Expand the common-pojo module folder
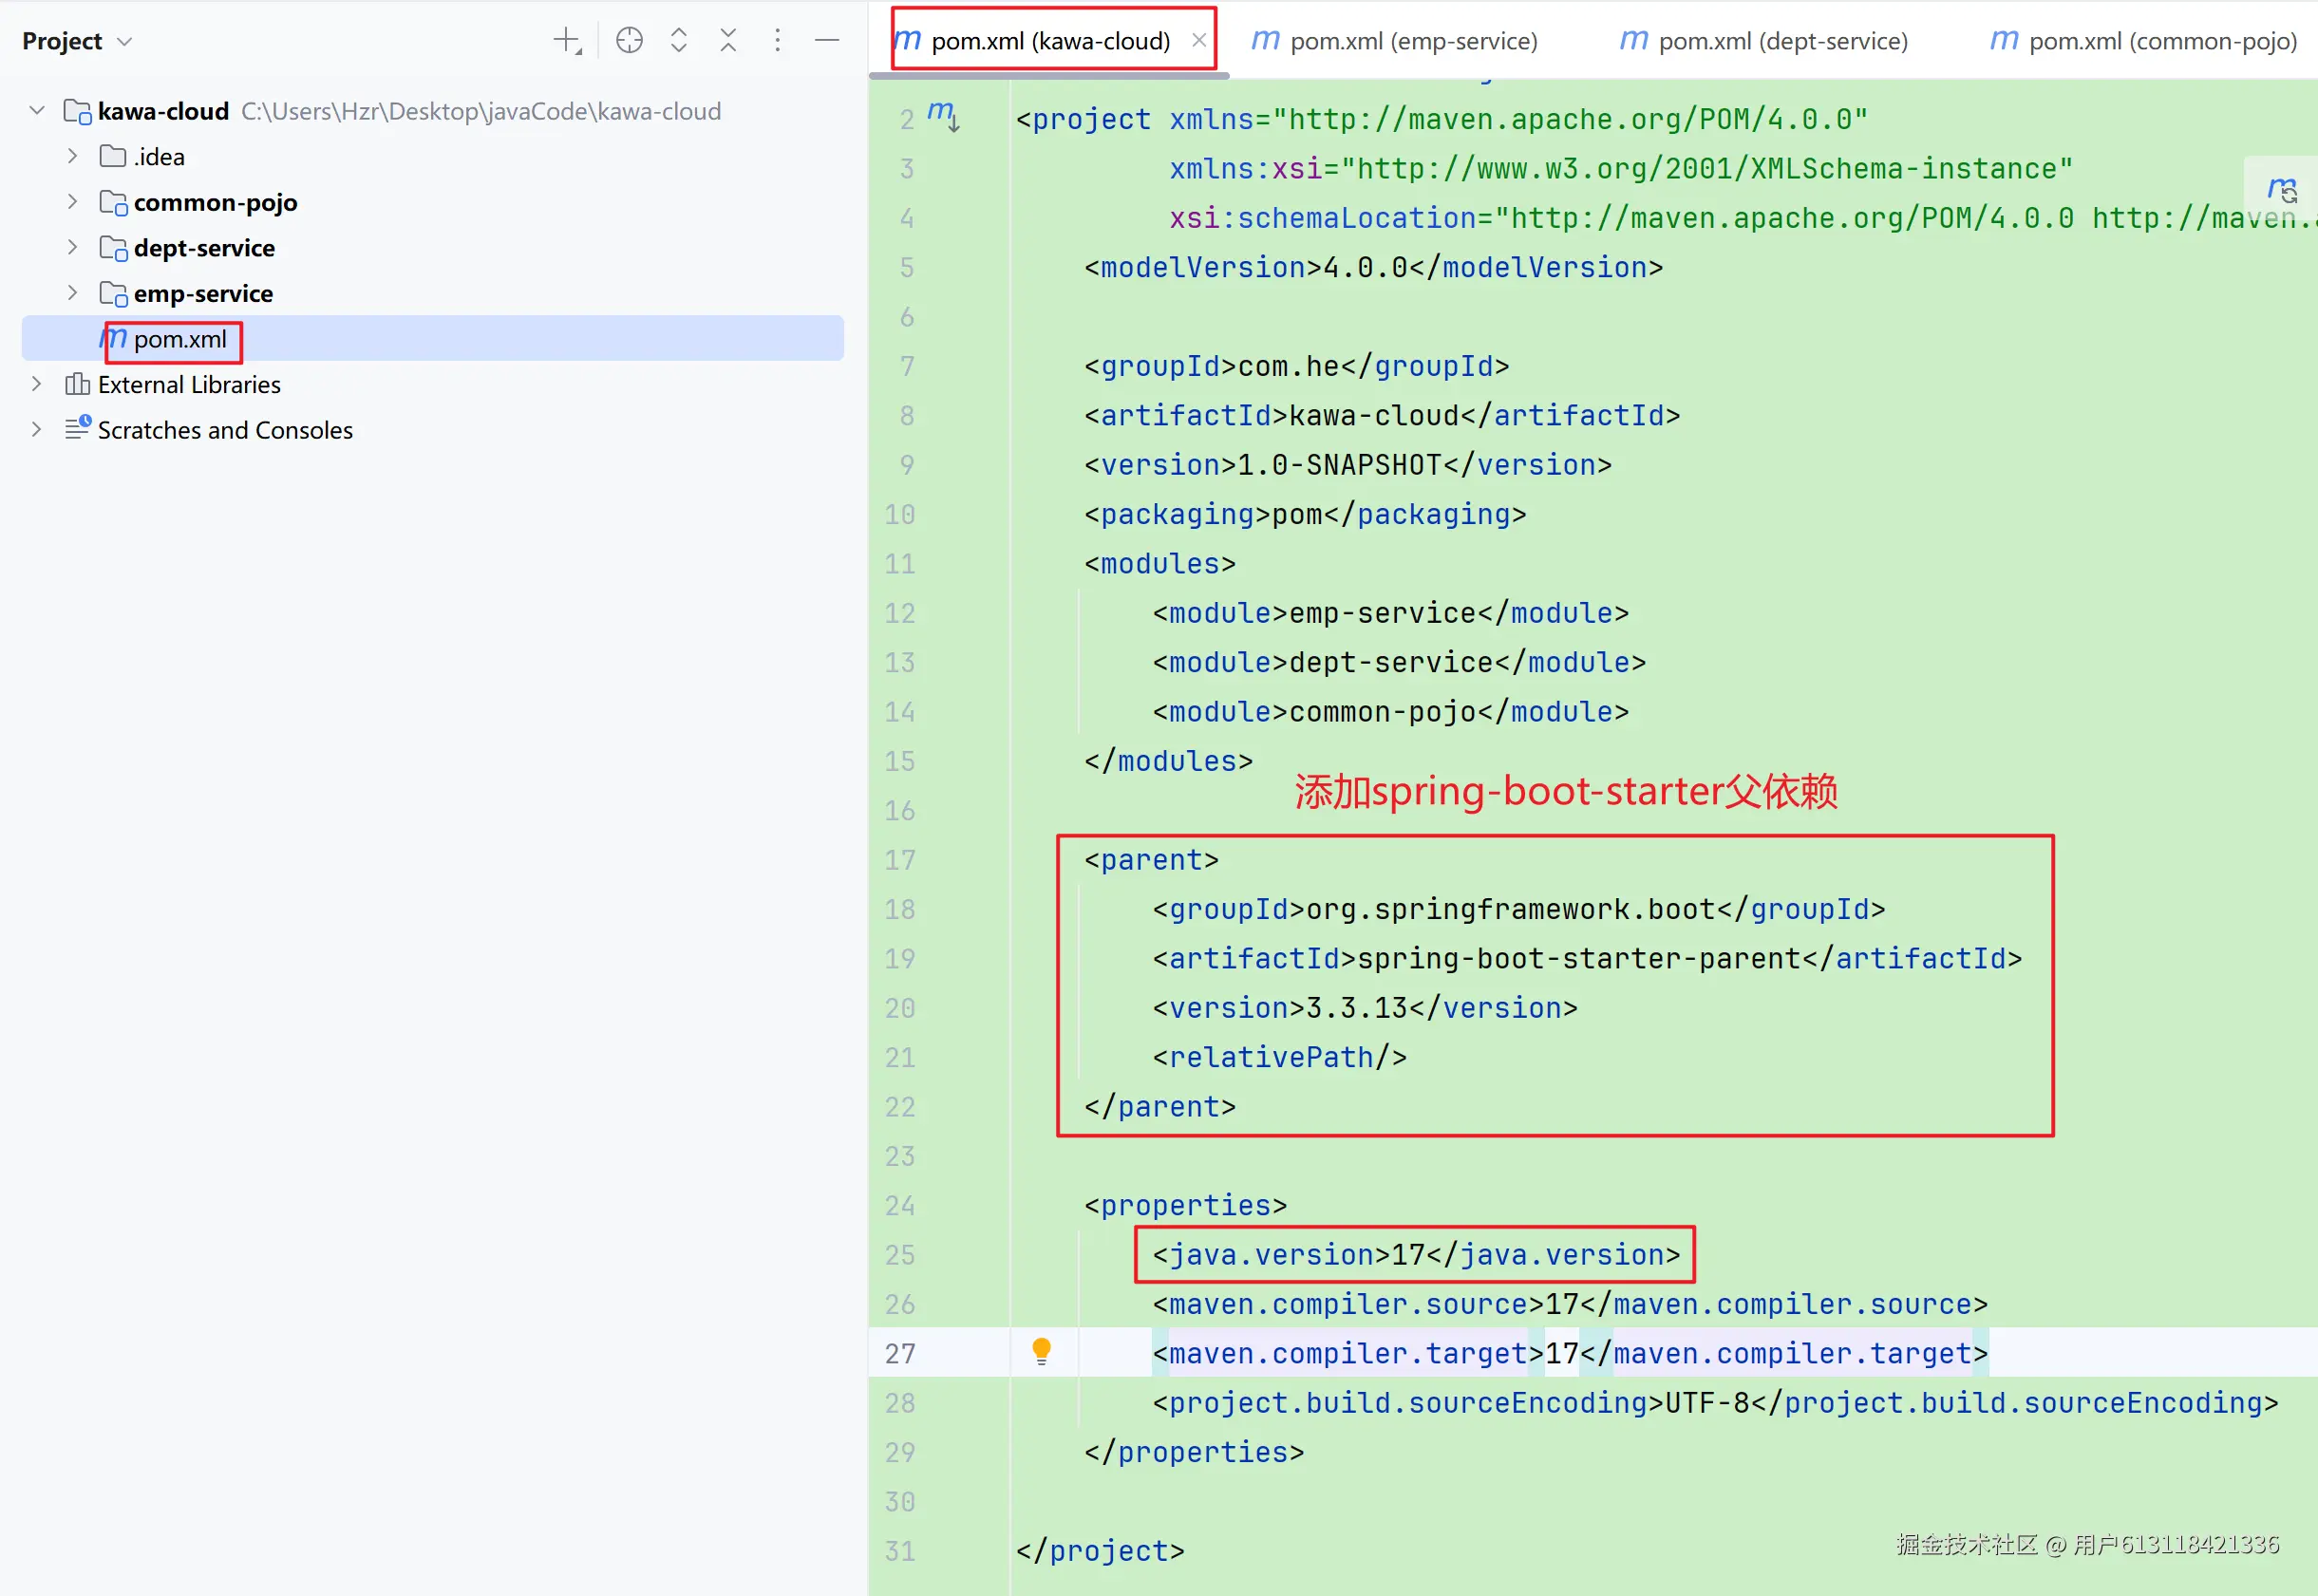The image size is (2318, 1596). (x=72, y=202)
